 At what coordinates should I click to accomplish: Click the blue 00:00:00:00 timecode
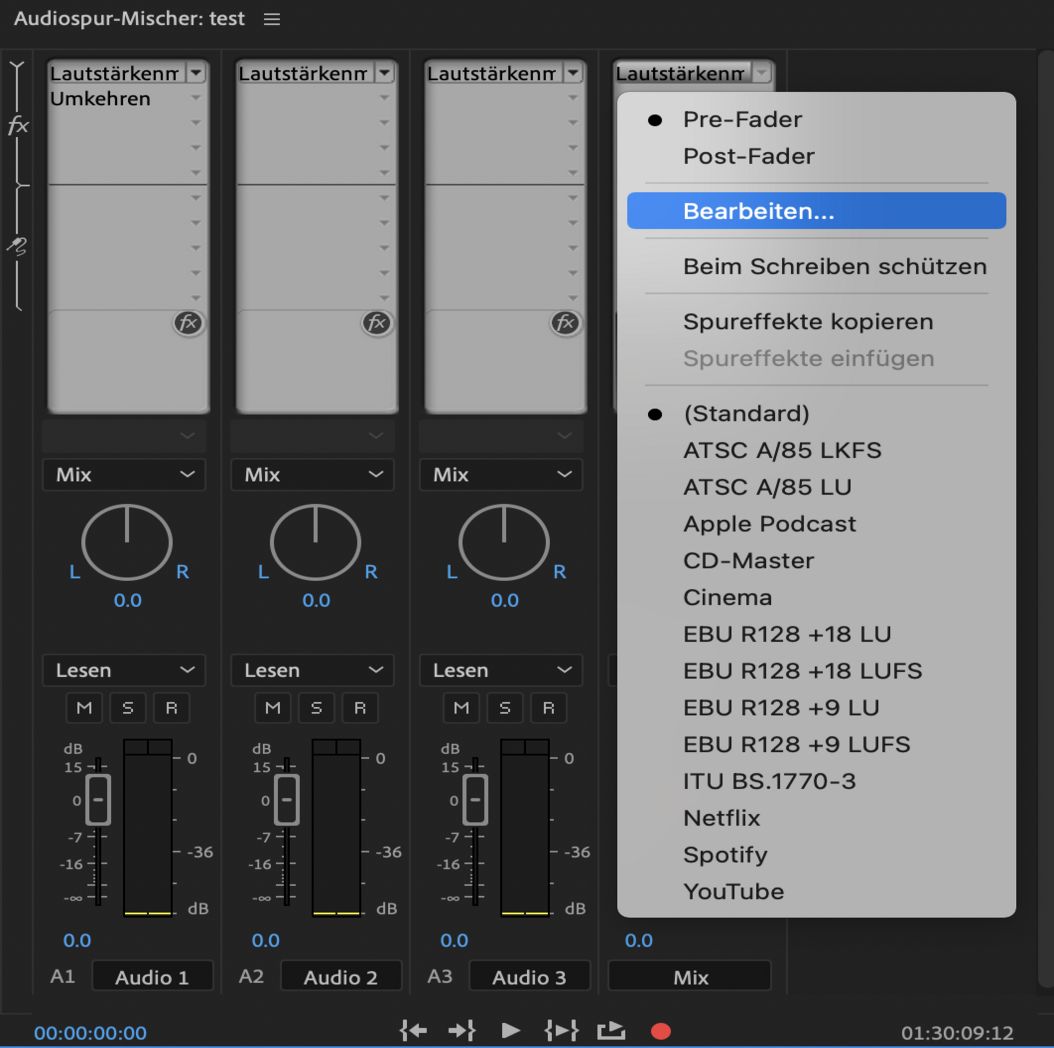pos(90,1033)
